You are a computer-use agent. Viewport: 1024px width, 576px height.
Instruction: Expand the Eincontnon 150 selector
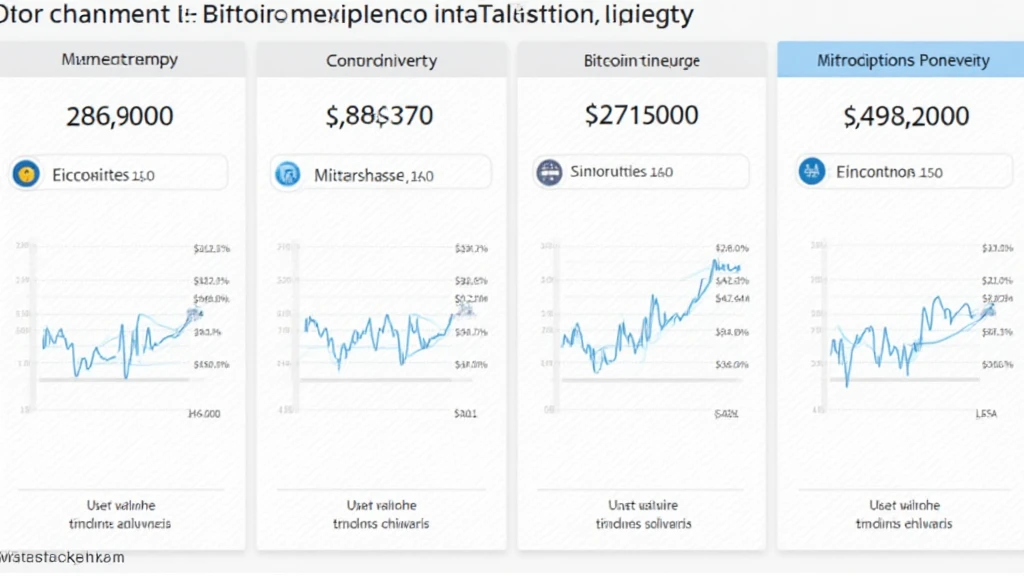pyautogui.click(x=902, y=172)
